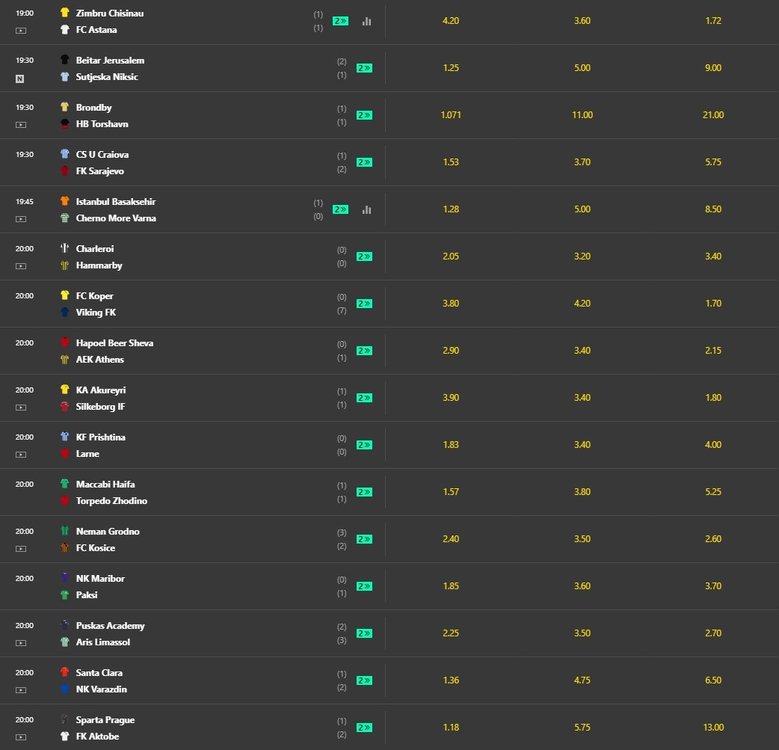This screenshot has width=779, height=750.
Task: Select Brondby home win odds 1.071
Action: [x=451, y=115]
